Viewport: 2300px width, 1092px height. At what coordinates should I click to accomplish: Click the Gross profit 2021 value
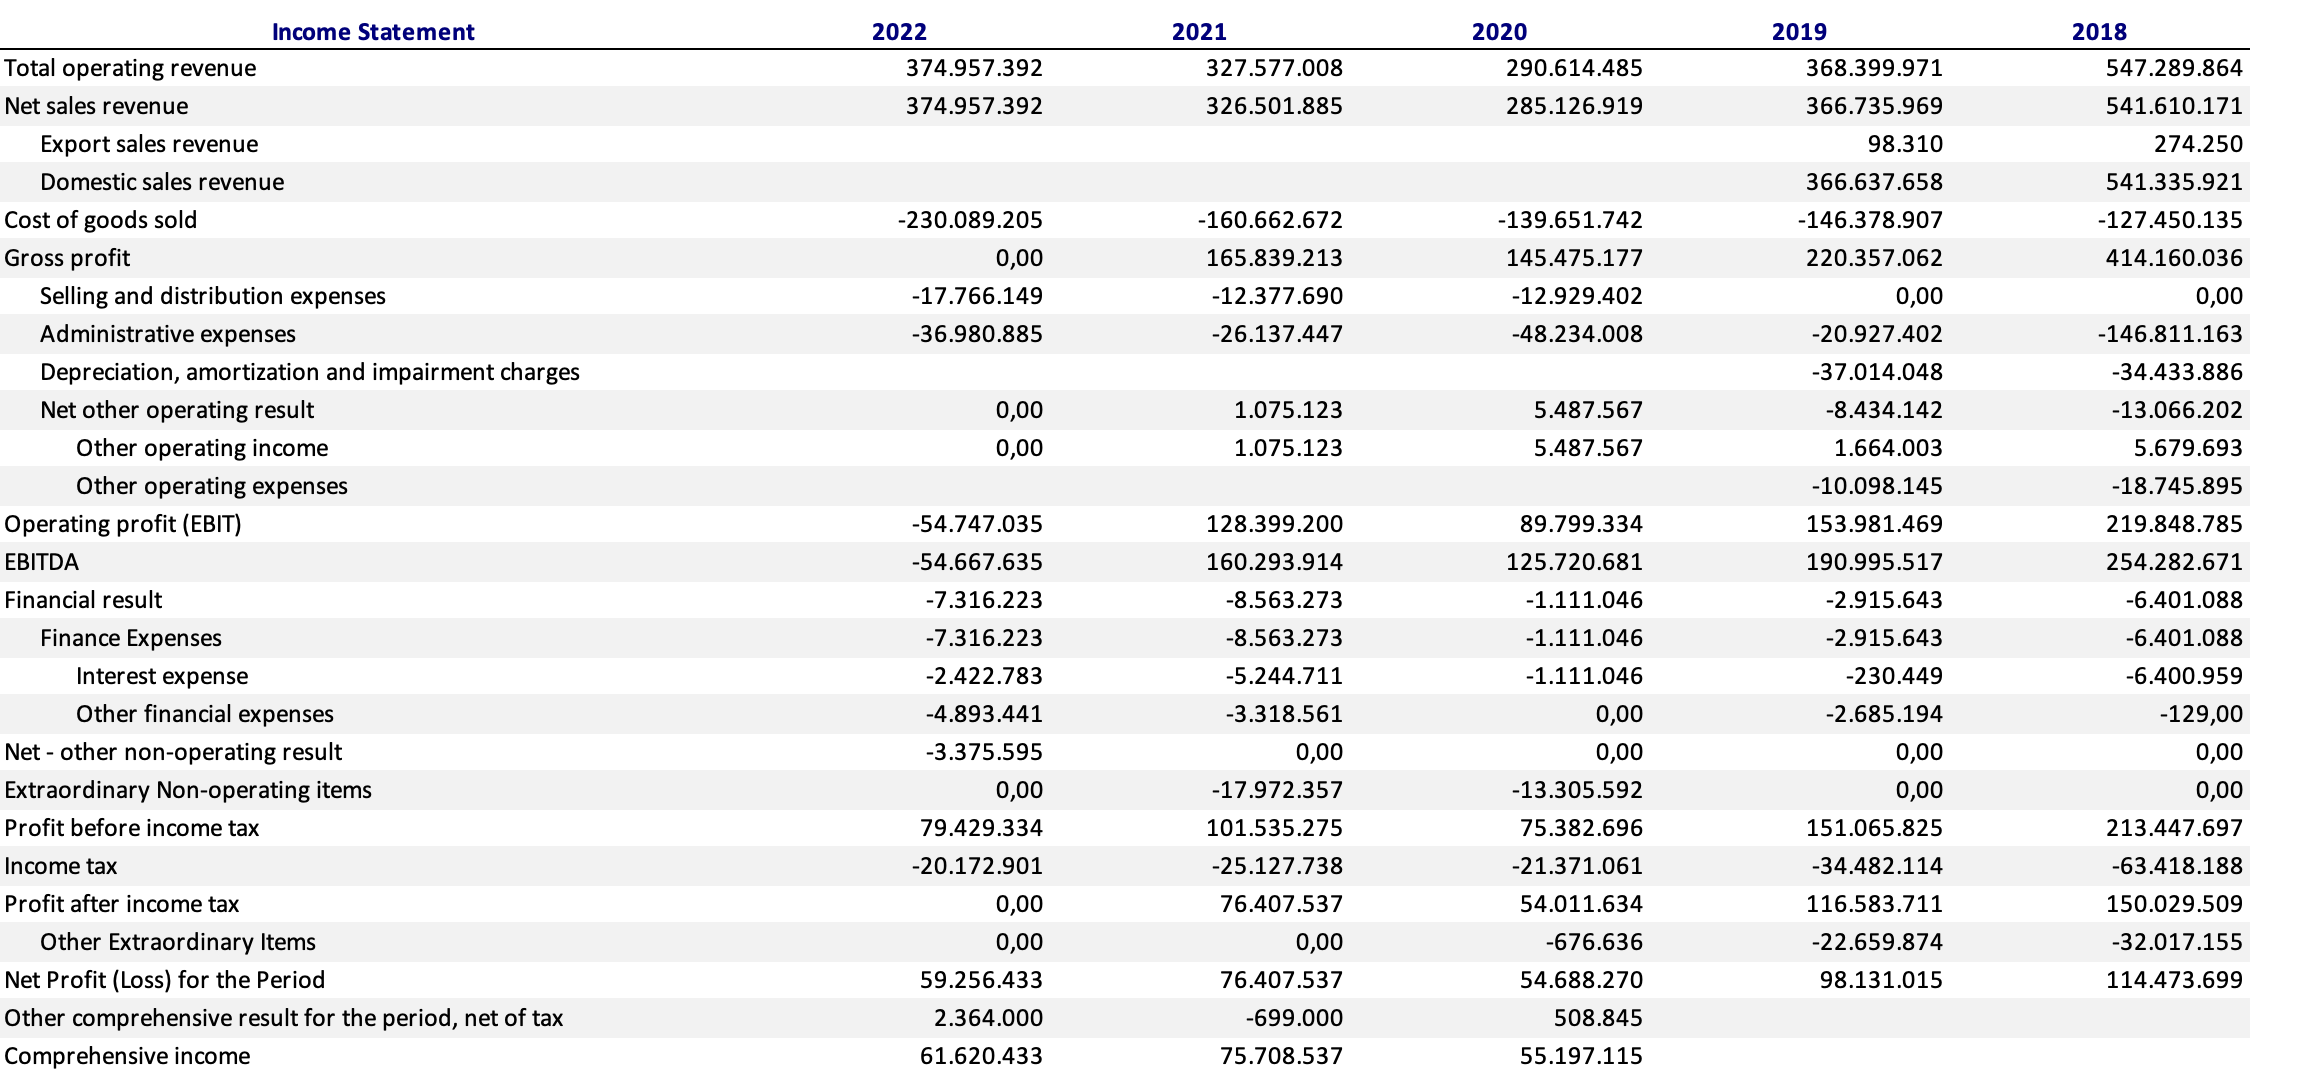1273,258
